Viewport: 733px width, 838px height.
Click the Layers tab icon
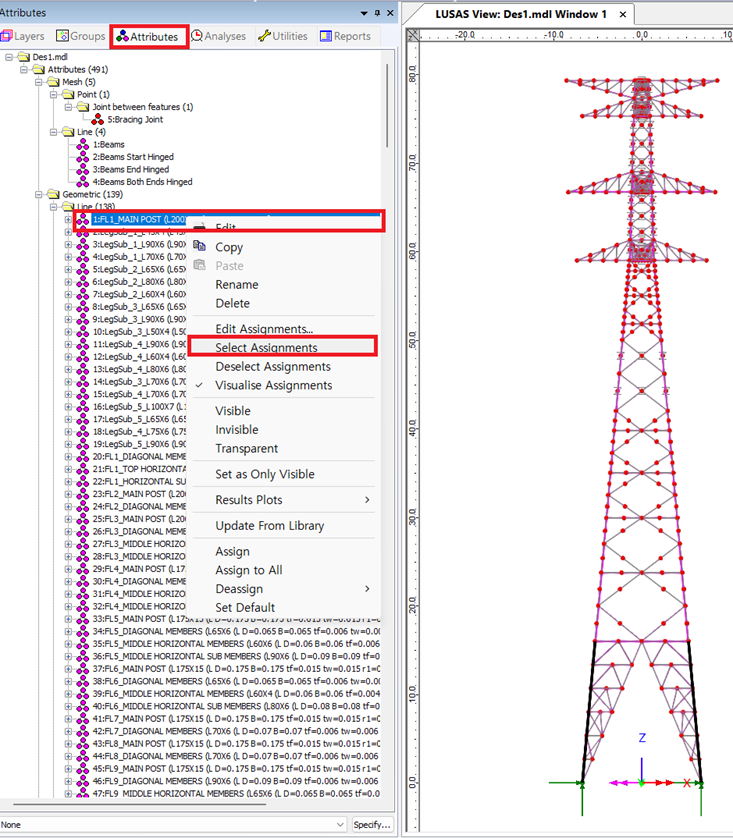tap(7, 37)
